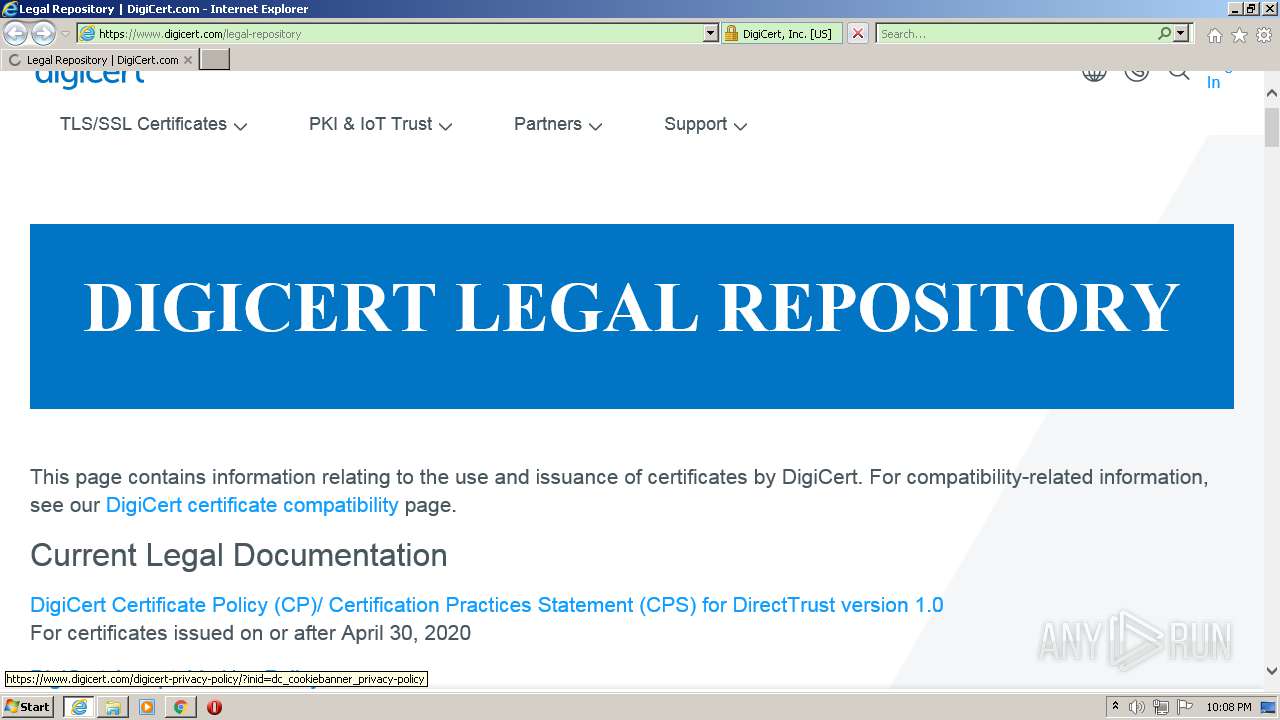Click the 10:08 PM taskbar clock
This screenshot has height=720, width=1280.
(x=1229, y=707)
